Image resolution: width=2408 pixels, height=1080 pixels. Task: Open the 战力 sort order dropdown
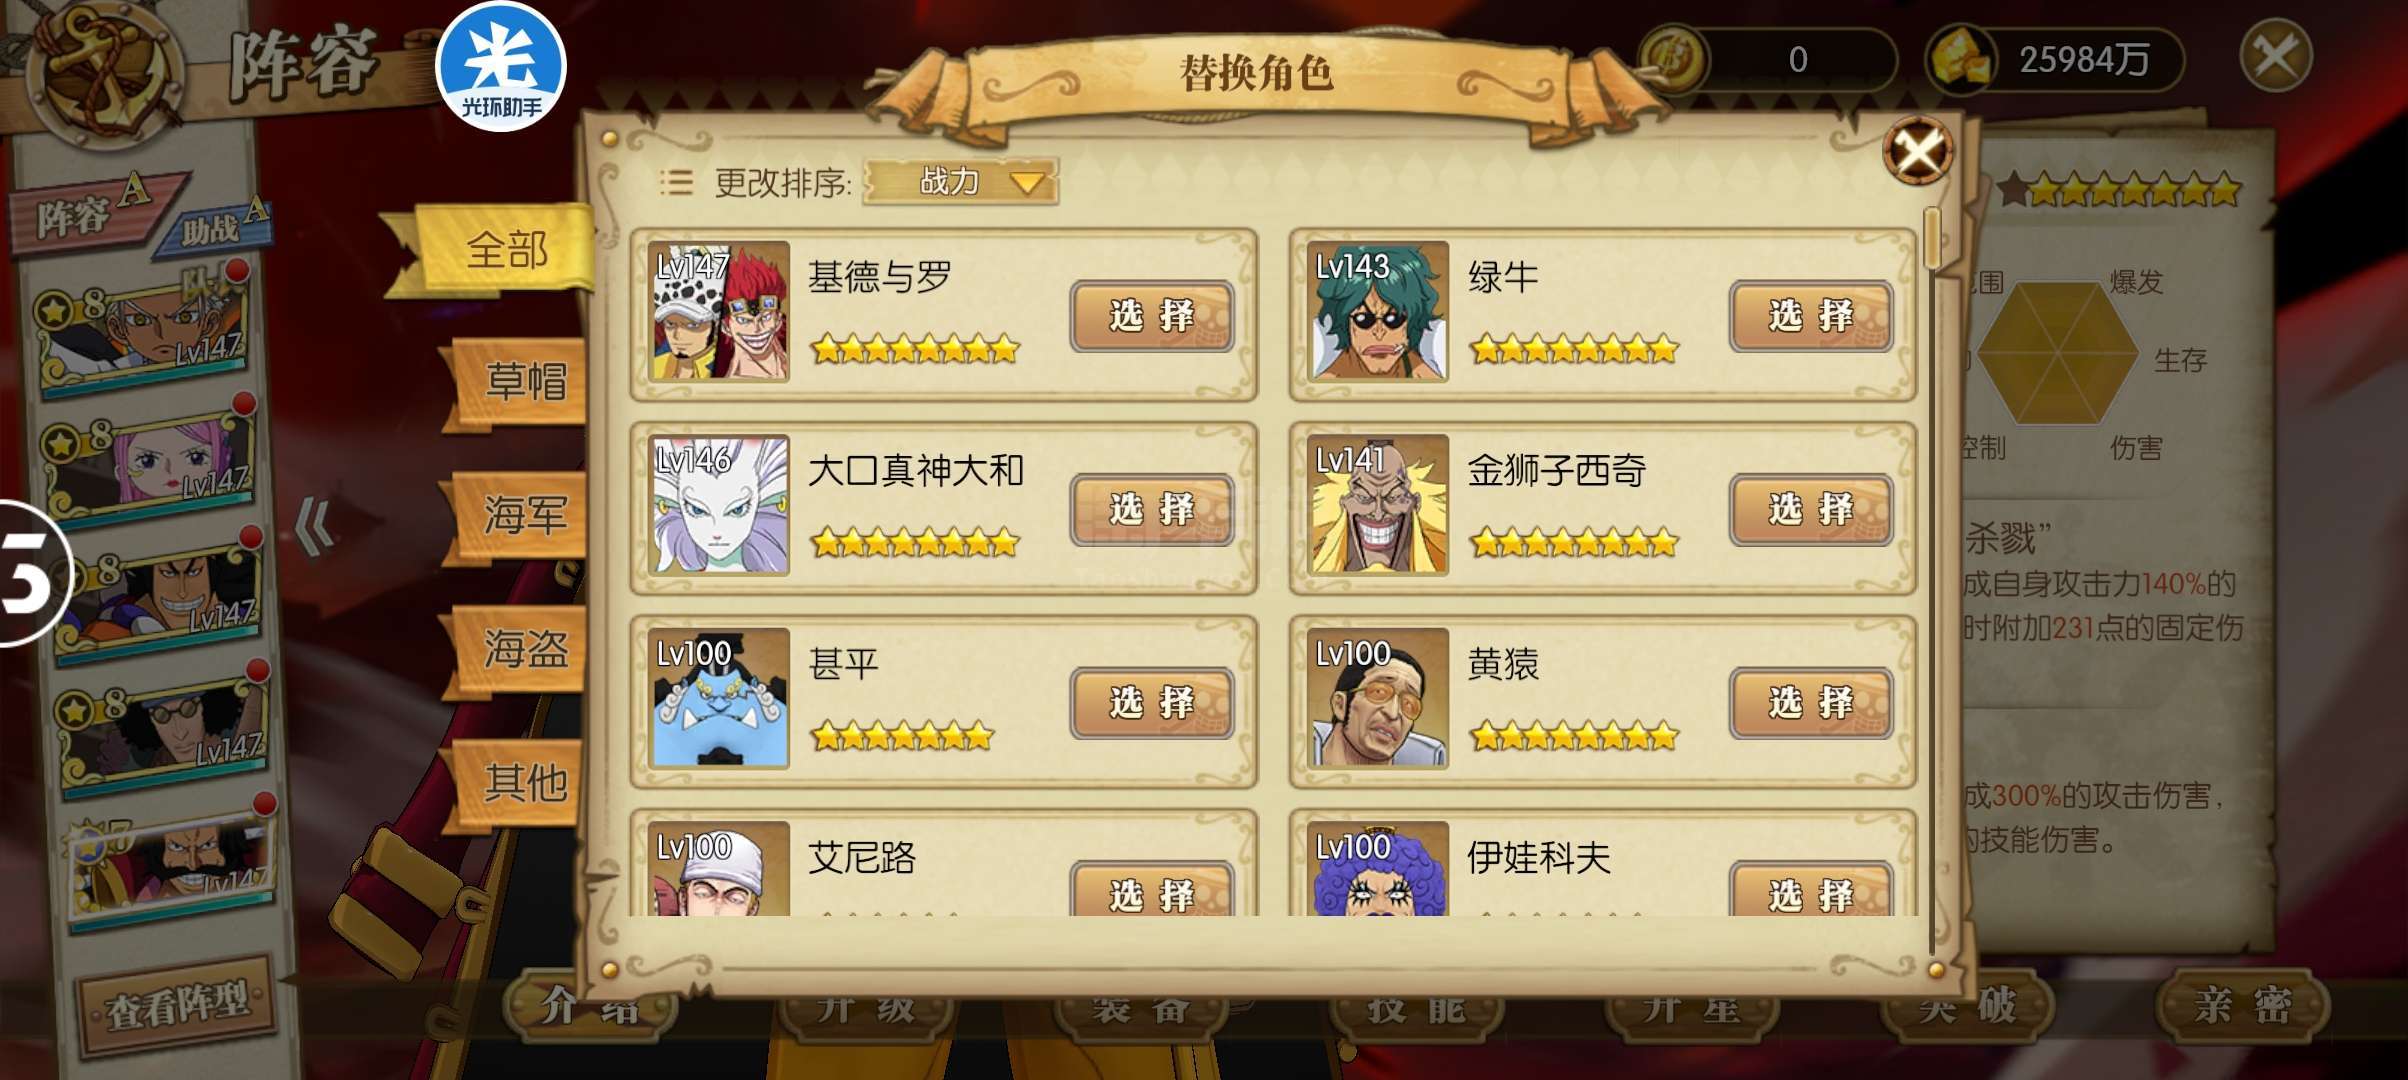pyautogui.click(x=960, y=182)
